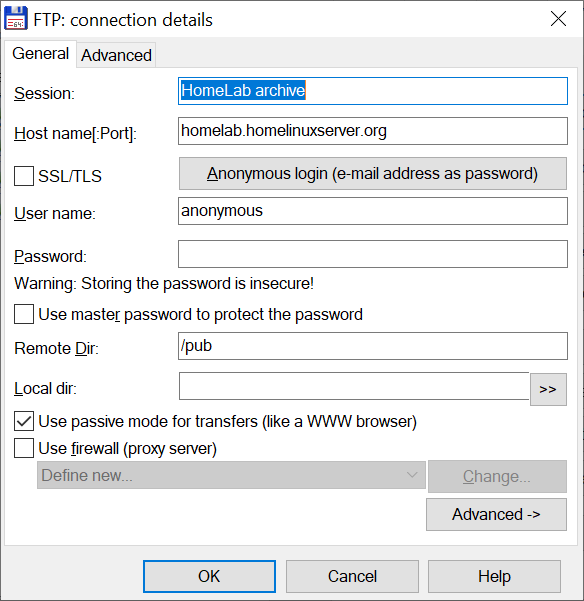The width and height of the screenshot is (584, 601).
Task: Click the floppy disk app icon in title bar
Action: [x=16, y=18]
